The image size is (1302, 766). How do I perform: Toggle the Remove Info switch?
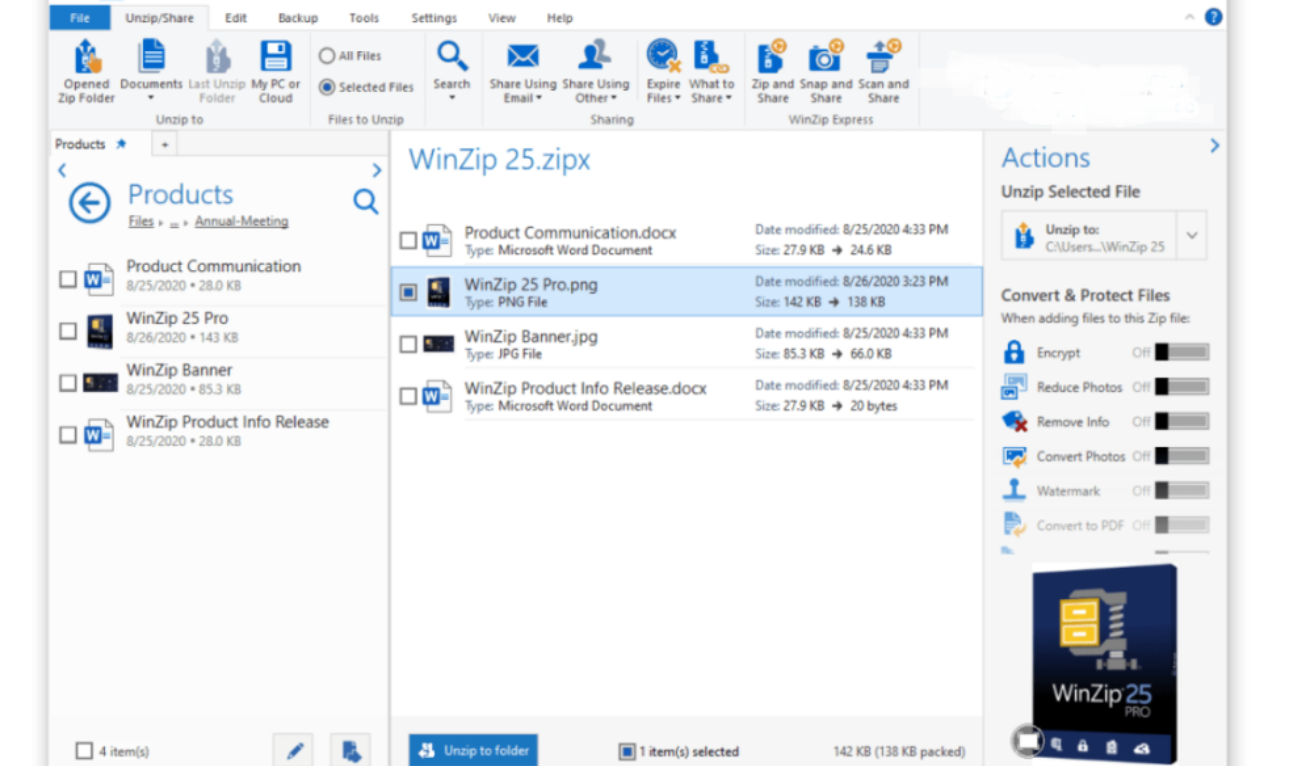[x=1182, y=421]
